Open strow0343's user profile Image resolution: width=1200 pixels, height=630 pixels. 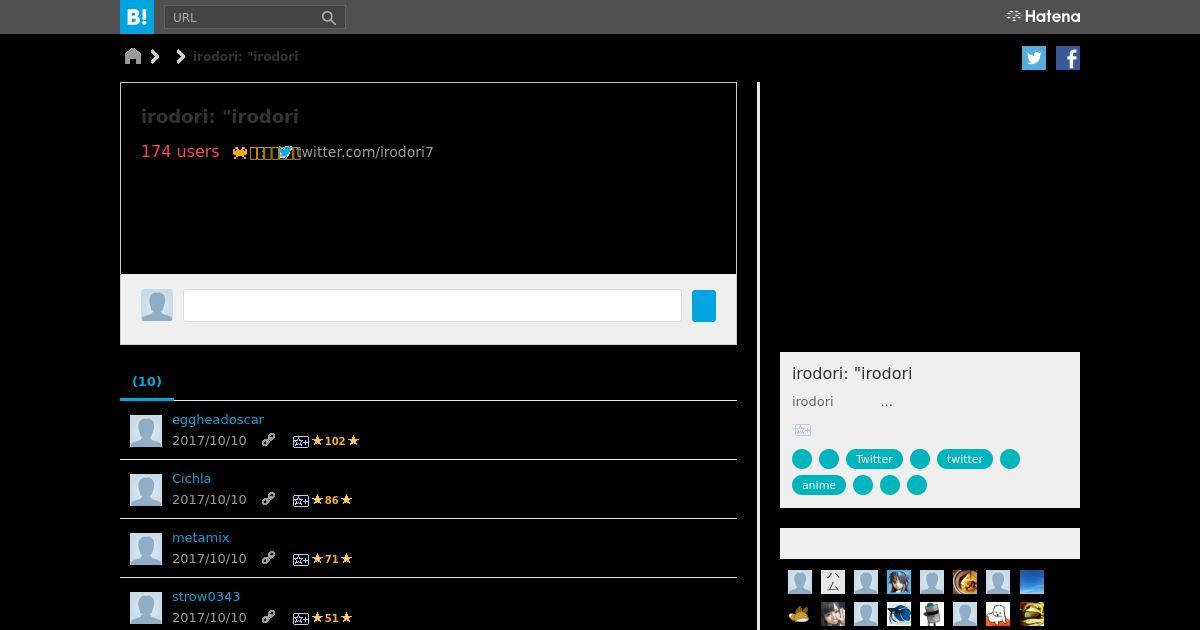(x=206, y=596)
